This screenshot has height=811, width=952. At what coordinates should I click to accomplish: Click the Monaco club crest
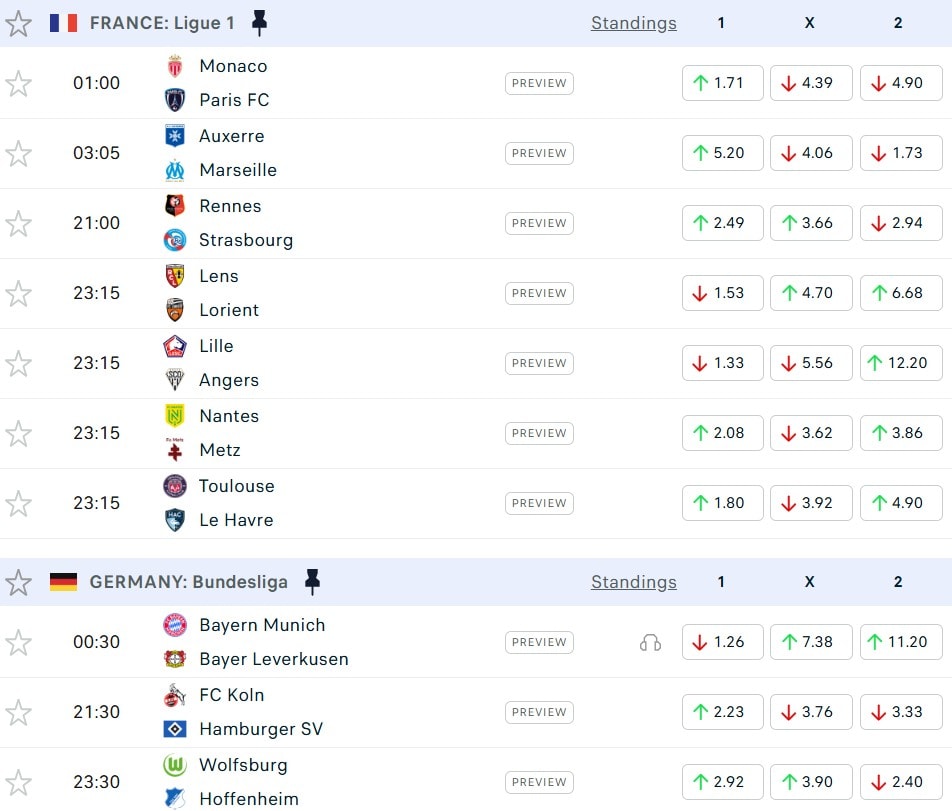(x=175, y=66)
